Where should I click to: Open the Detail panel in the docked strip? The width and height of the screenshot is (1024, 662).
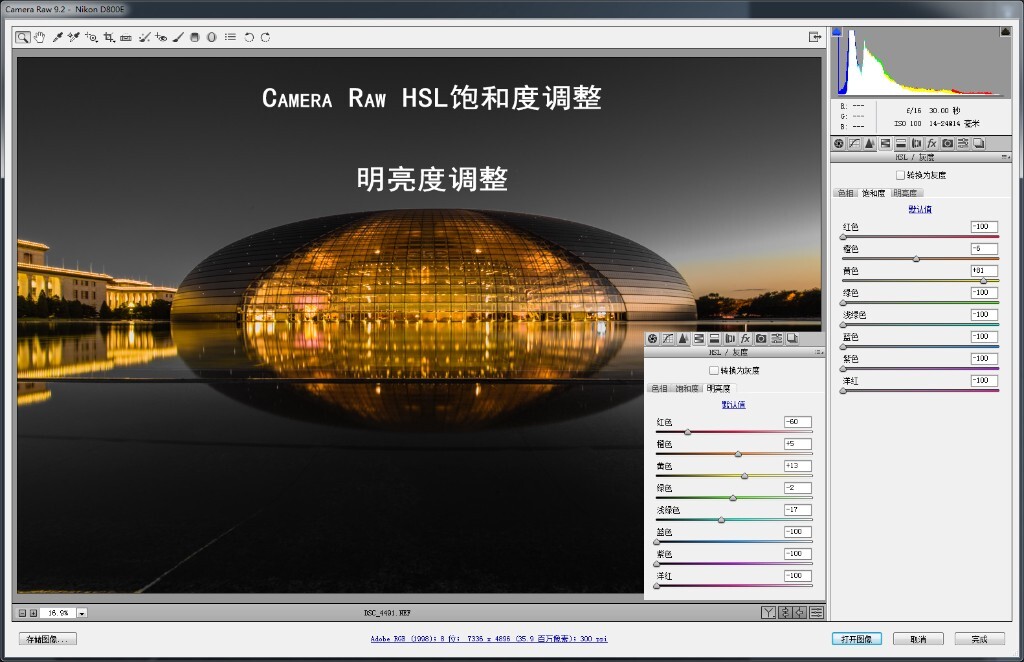[x=870, y=144]
